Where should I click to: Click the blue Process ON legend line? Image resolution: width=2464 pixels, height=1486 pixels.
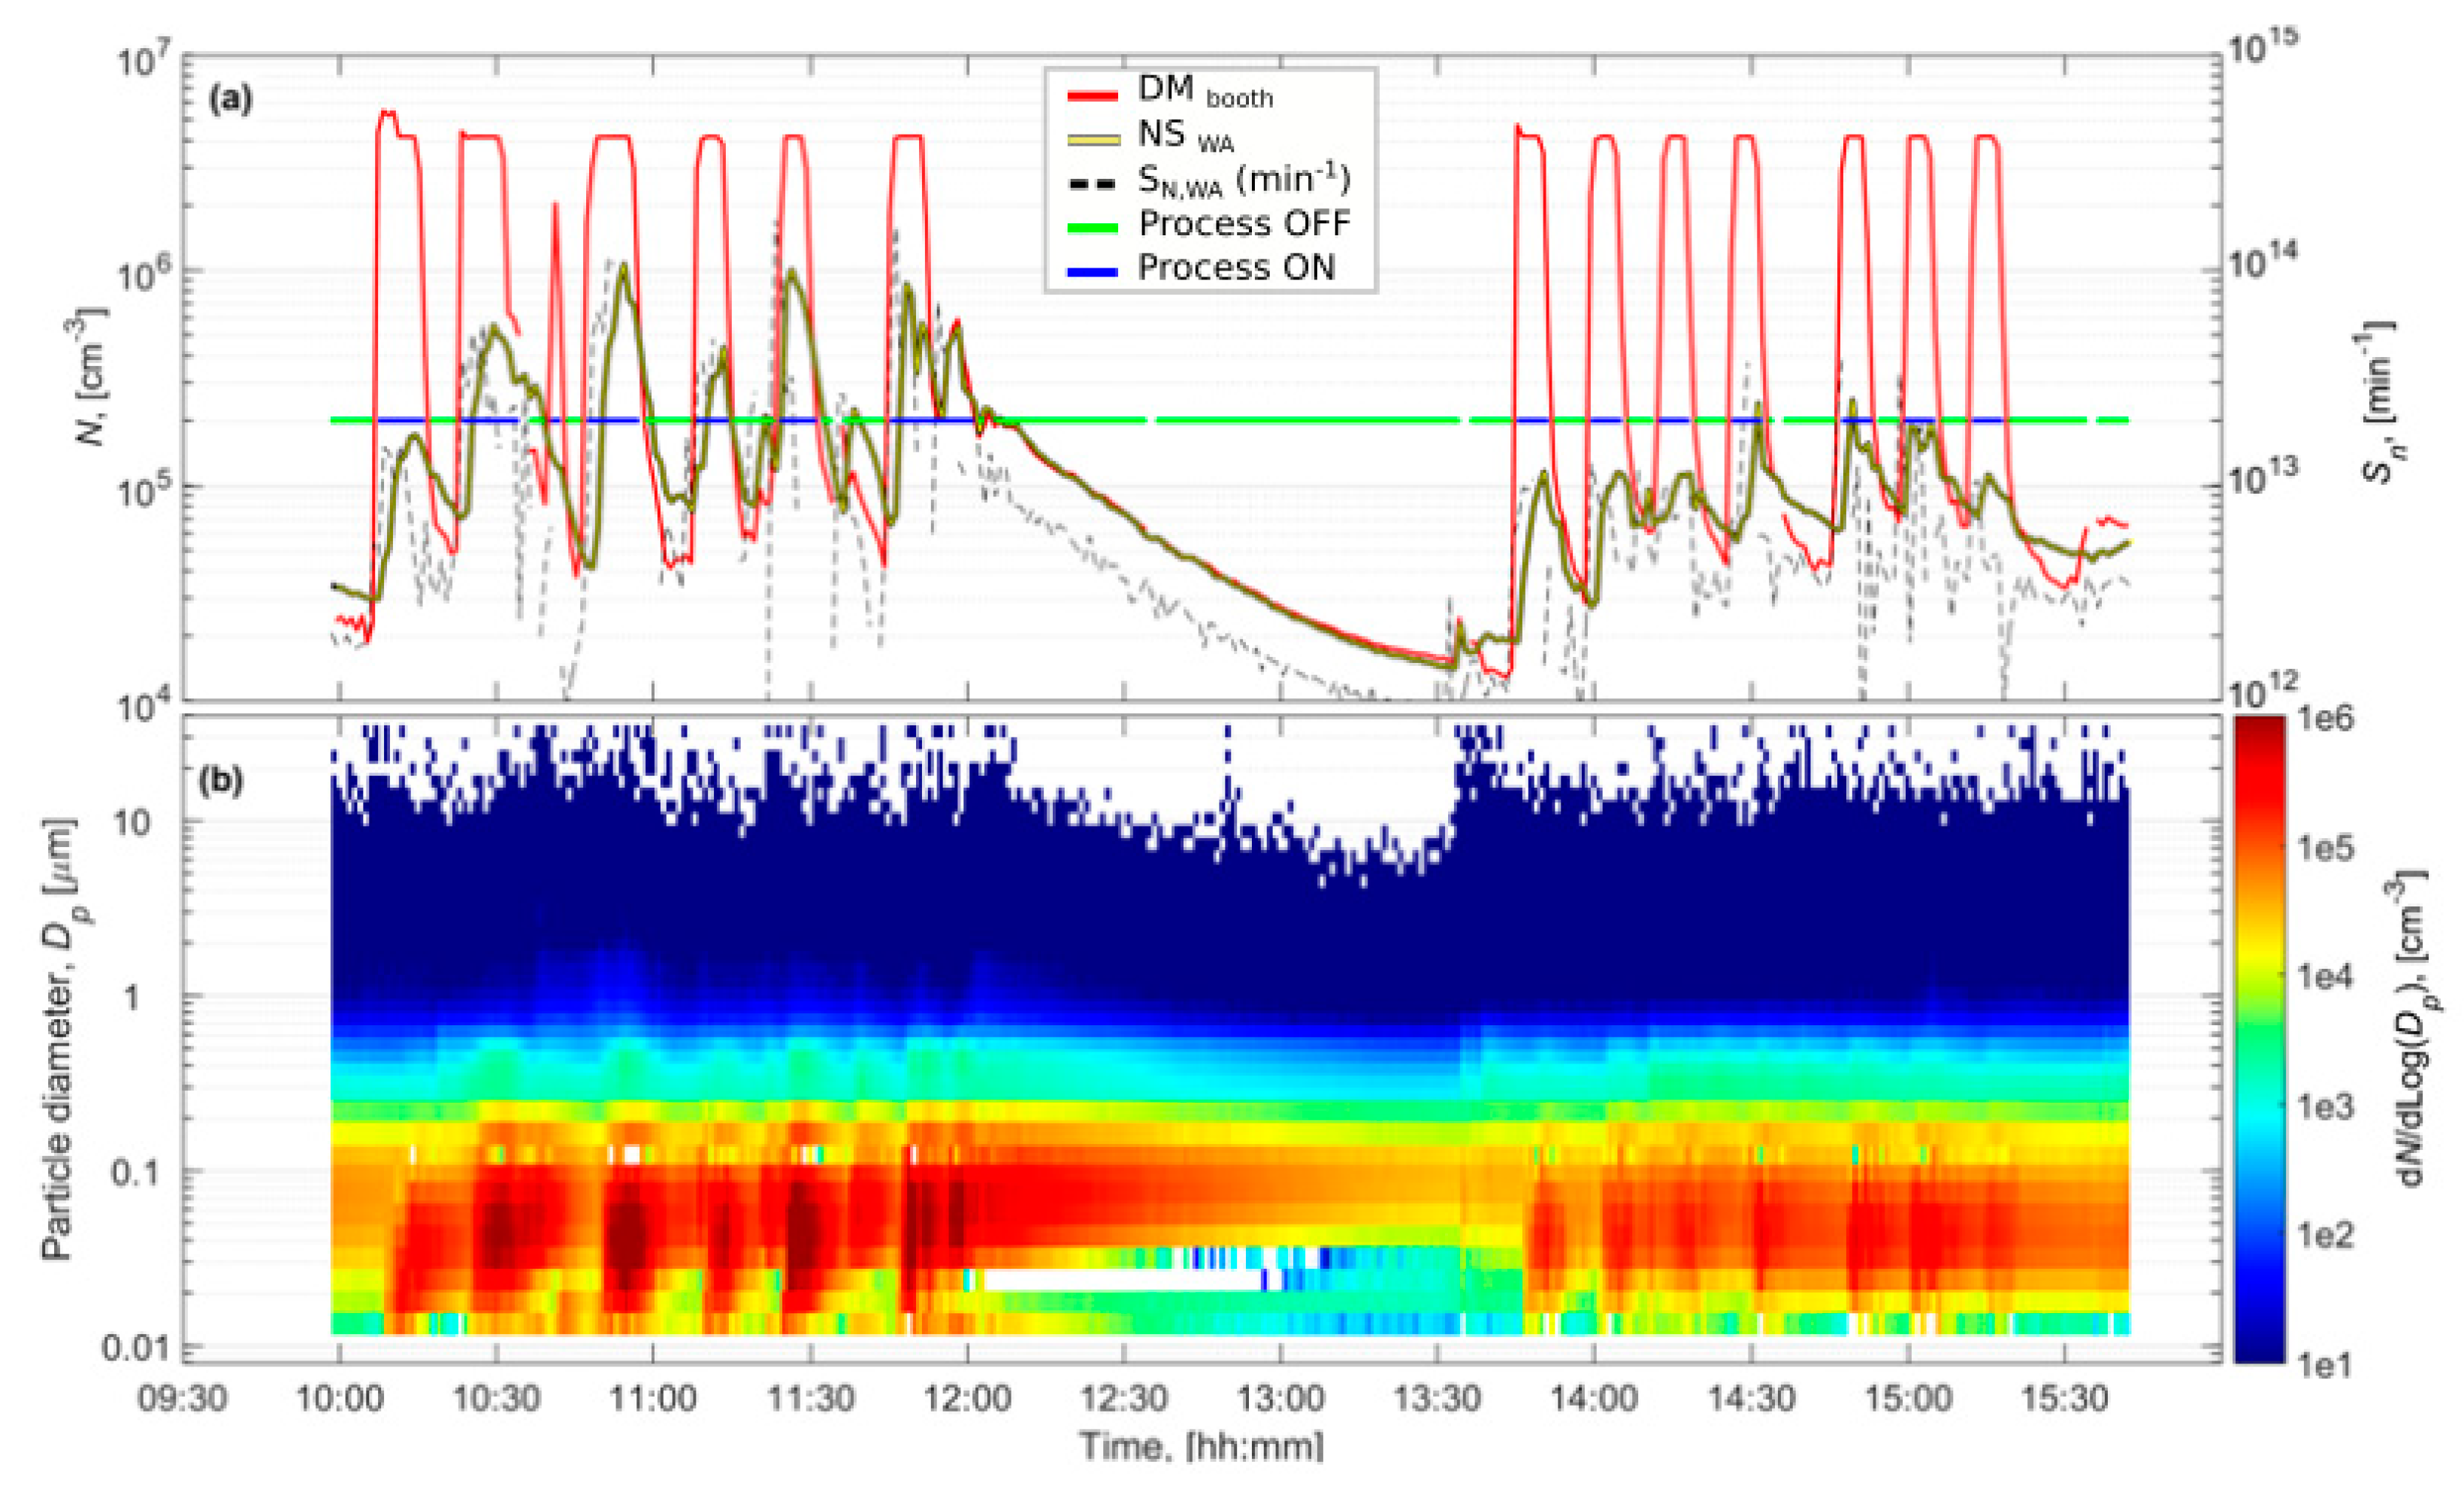point(1092,271)
